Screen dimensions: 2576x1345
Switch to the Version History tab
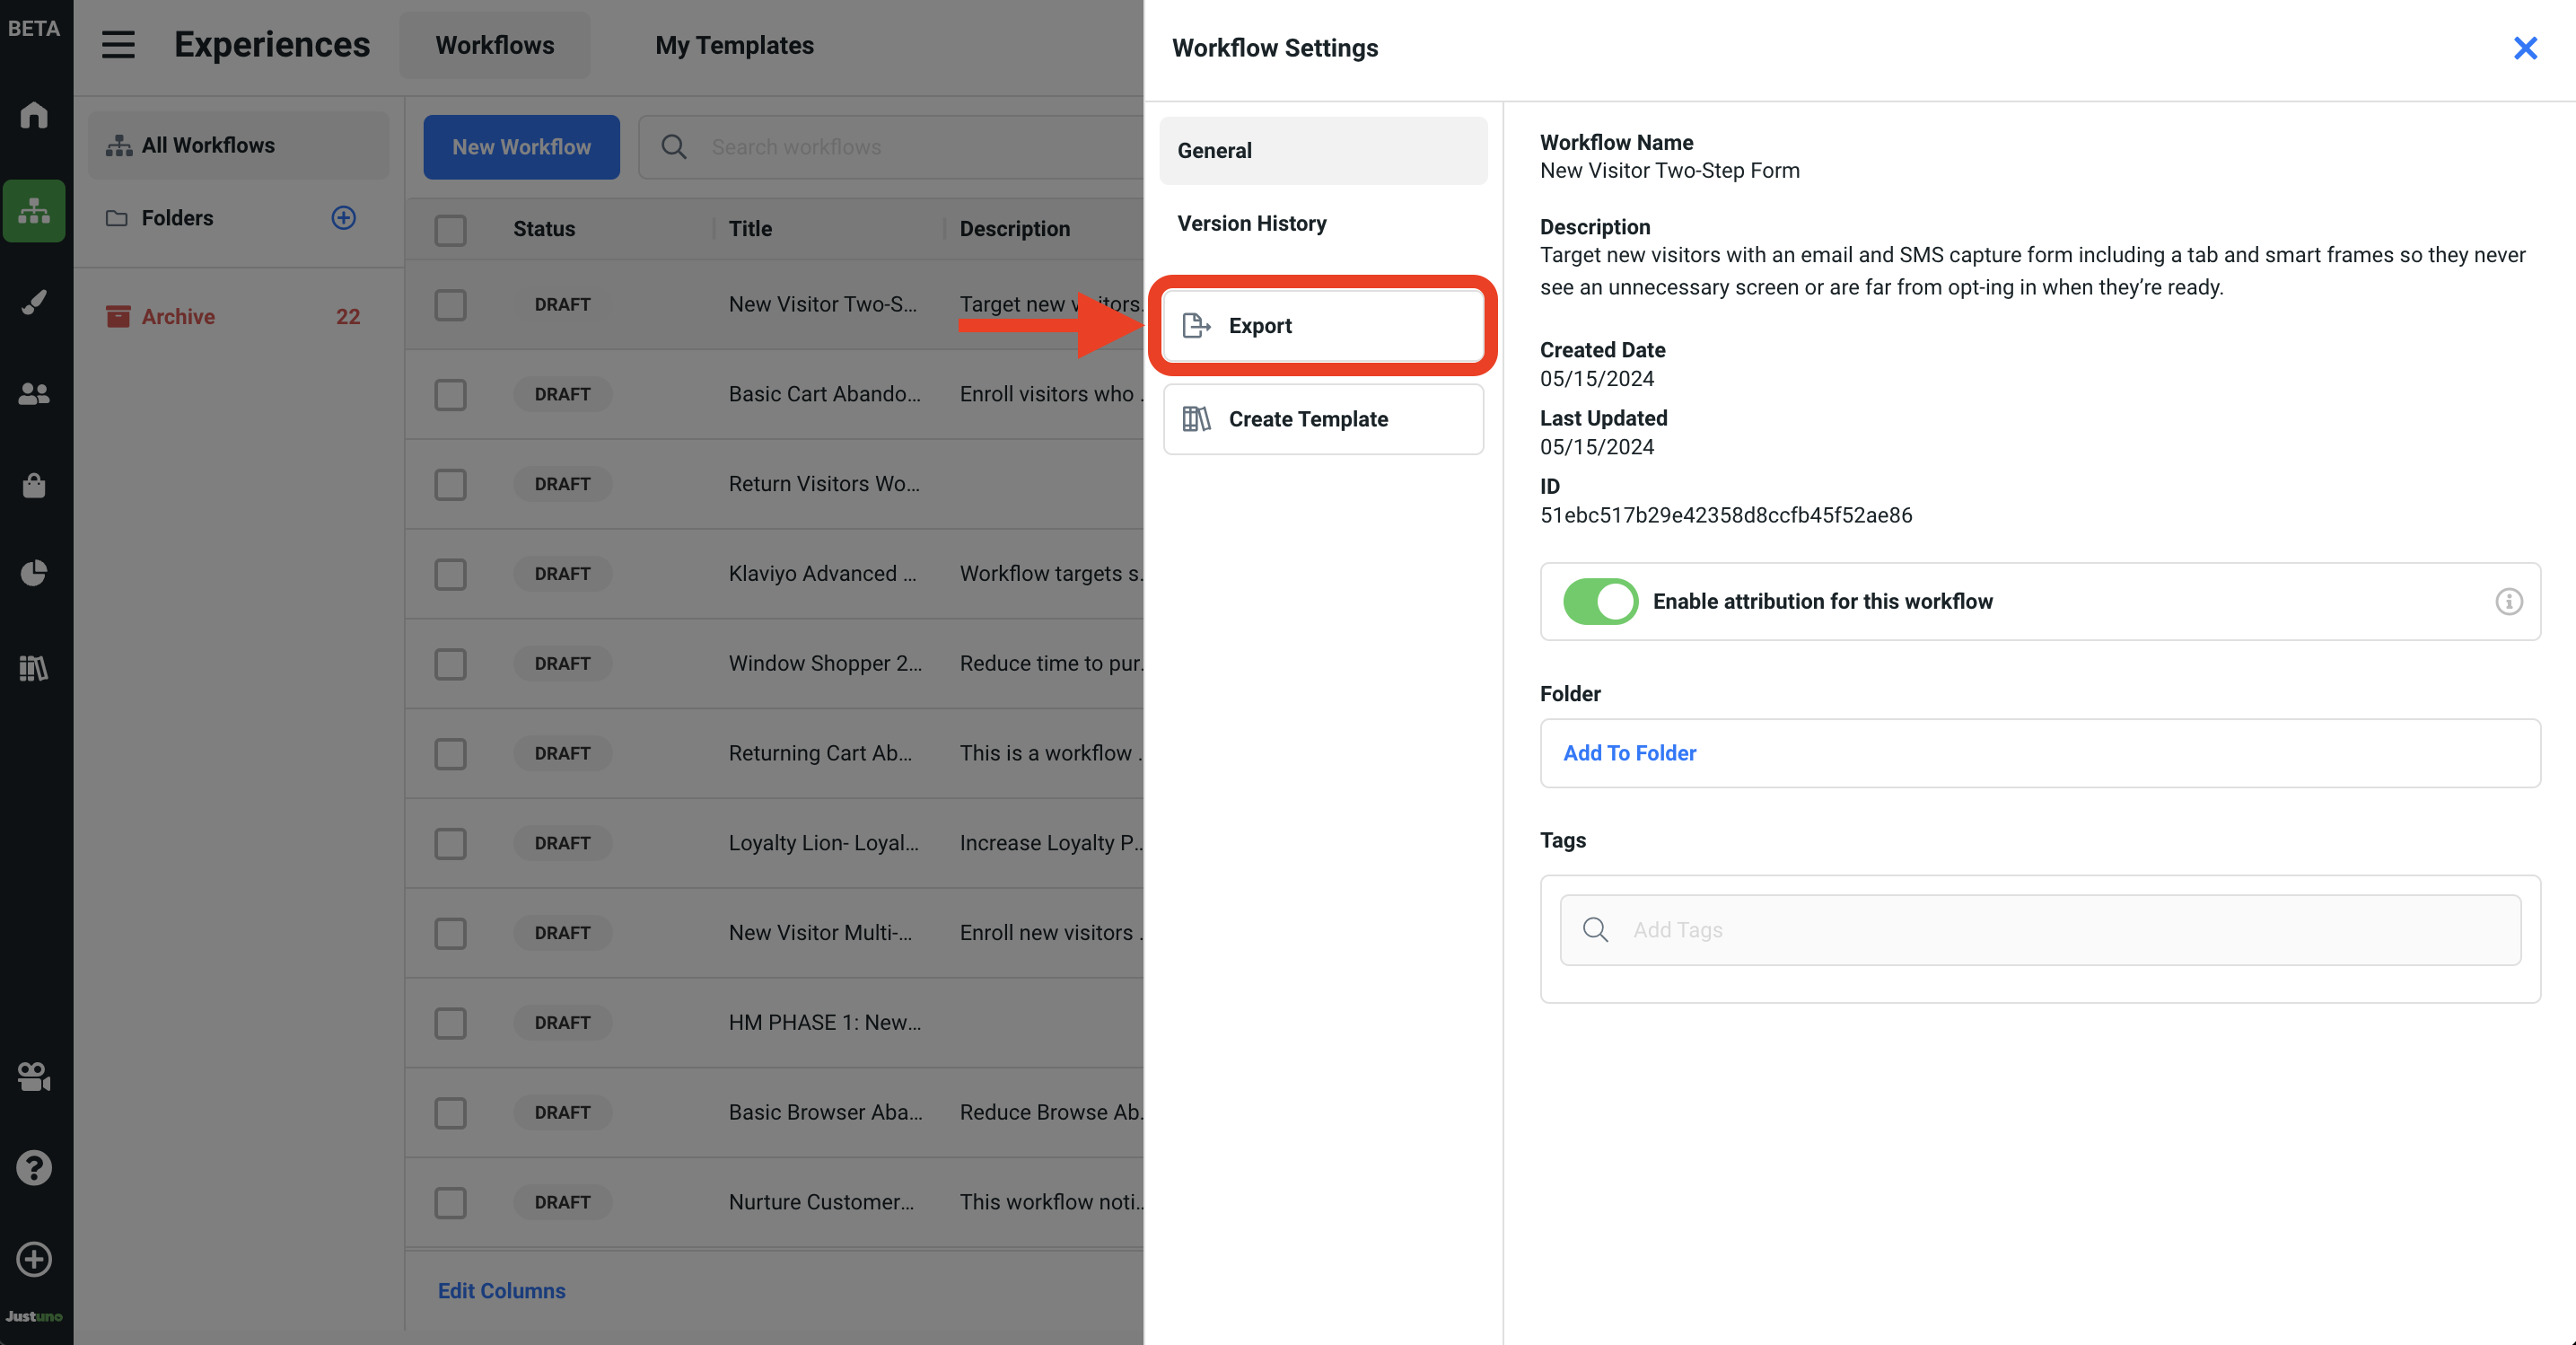click(x=1251, y=223)
